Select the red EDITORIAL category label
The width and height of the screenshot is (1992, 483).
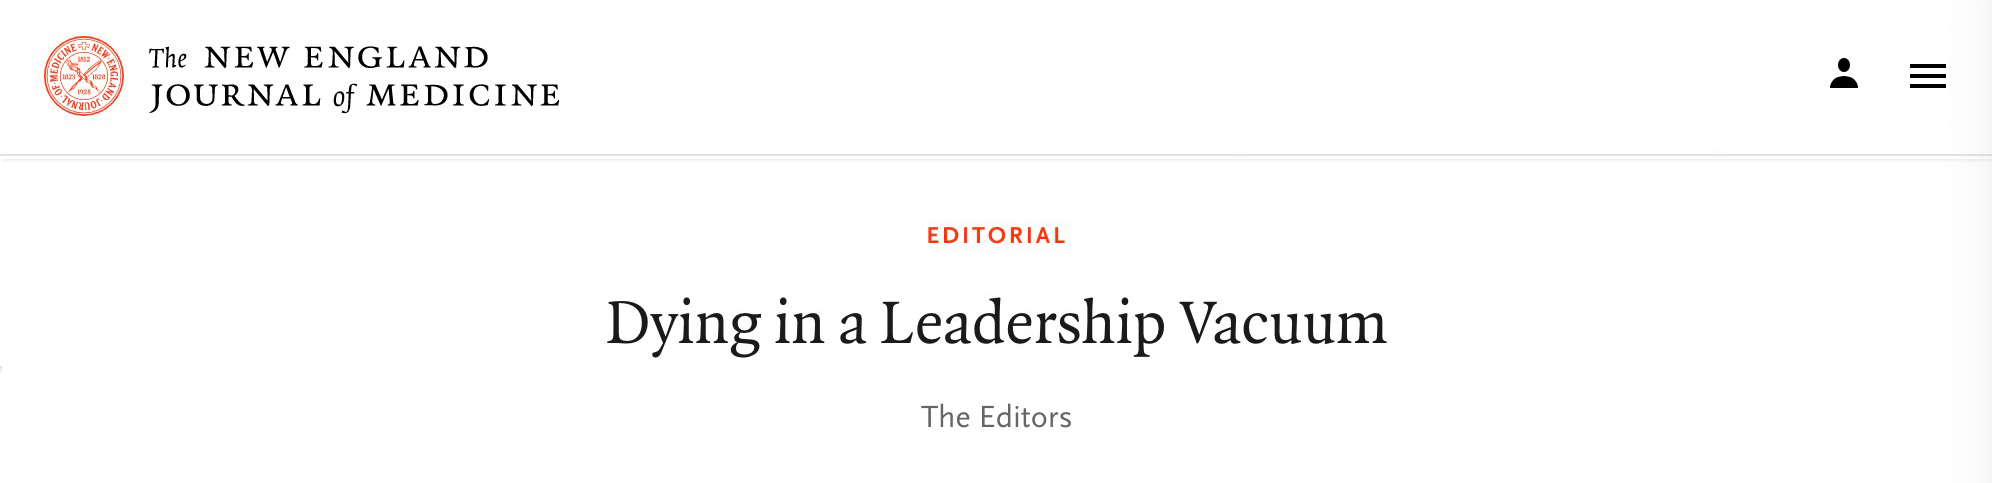point(996,236)
